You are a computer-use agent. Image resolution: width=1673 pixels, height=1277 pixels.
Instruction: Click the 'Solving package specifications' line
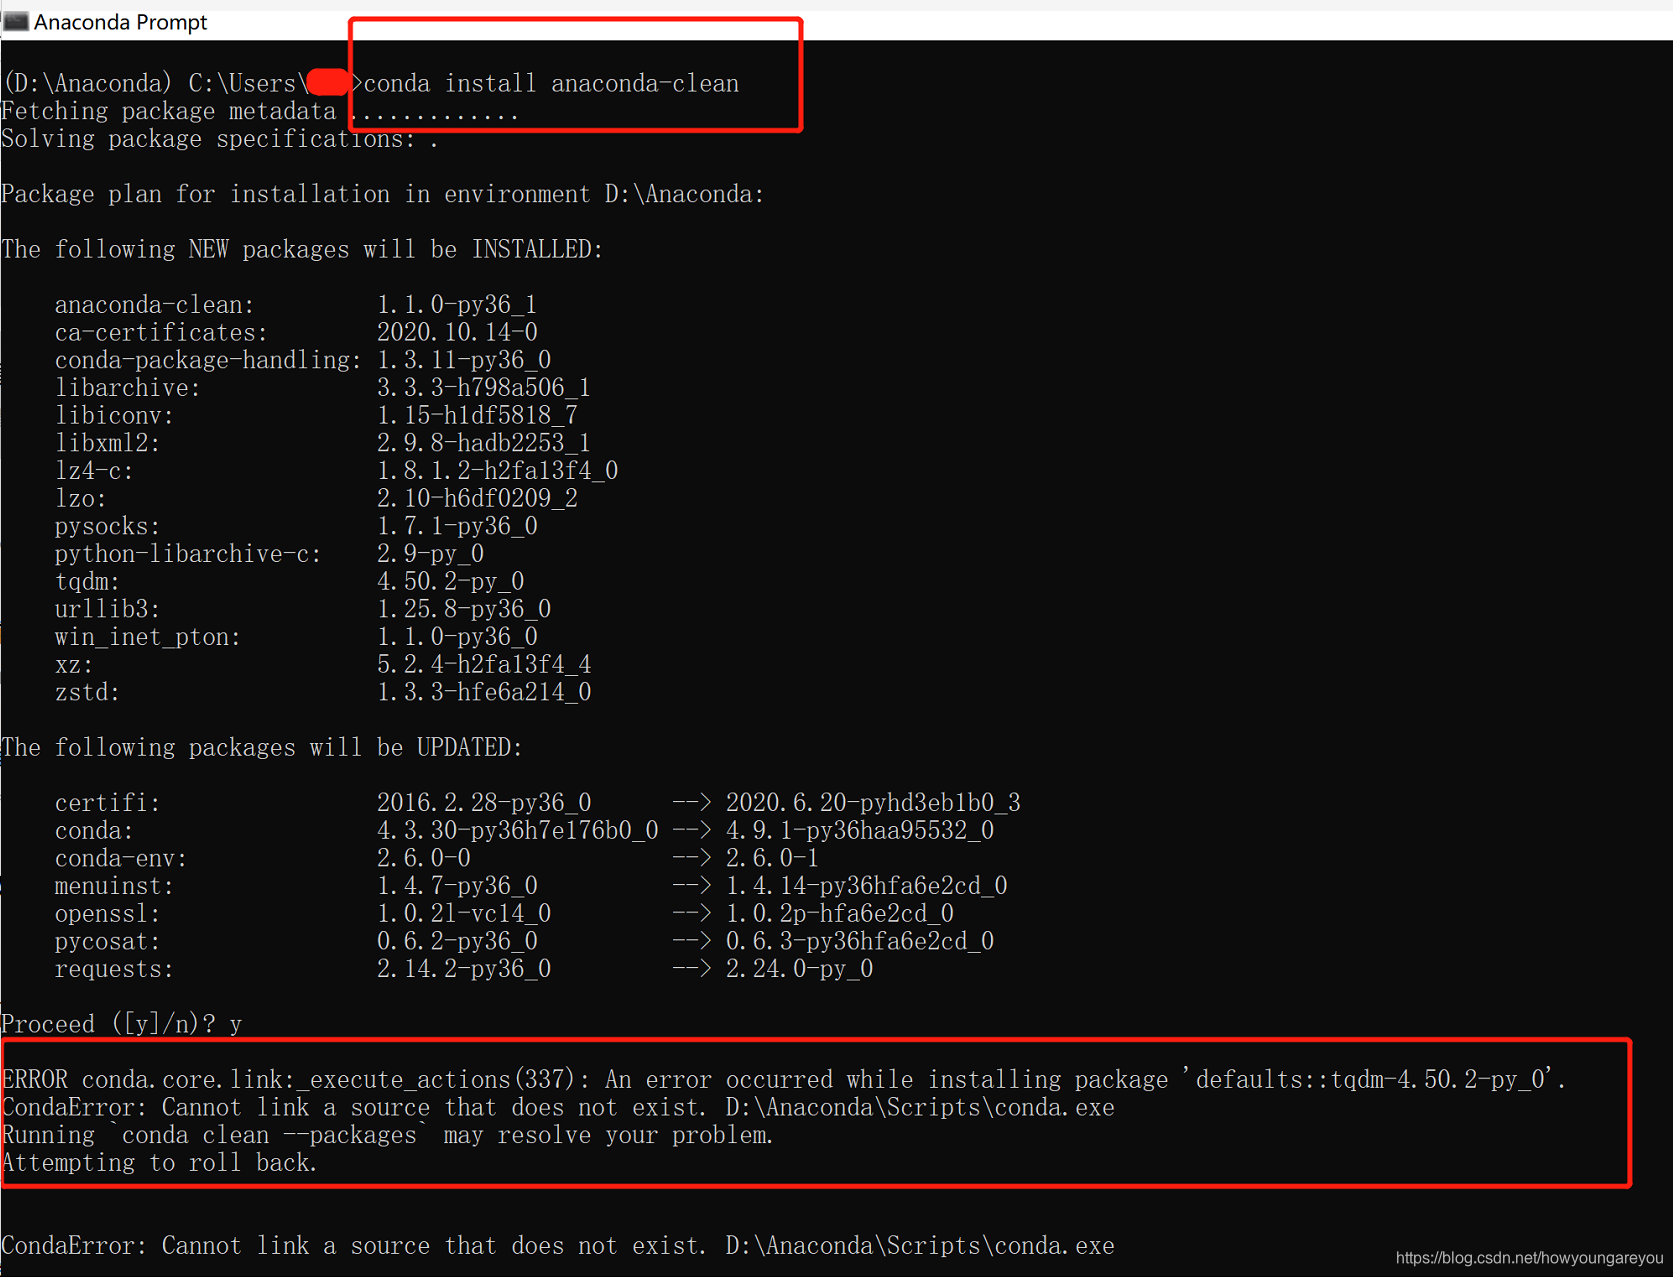coord(220,139)
